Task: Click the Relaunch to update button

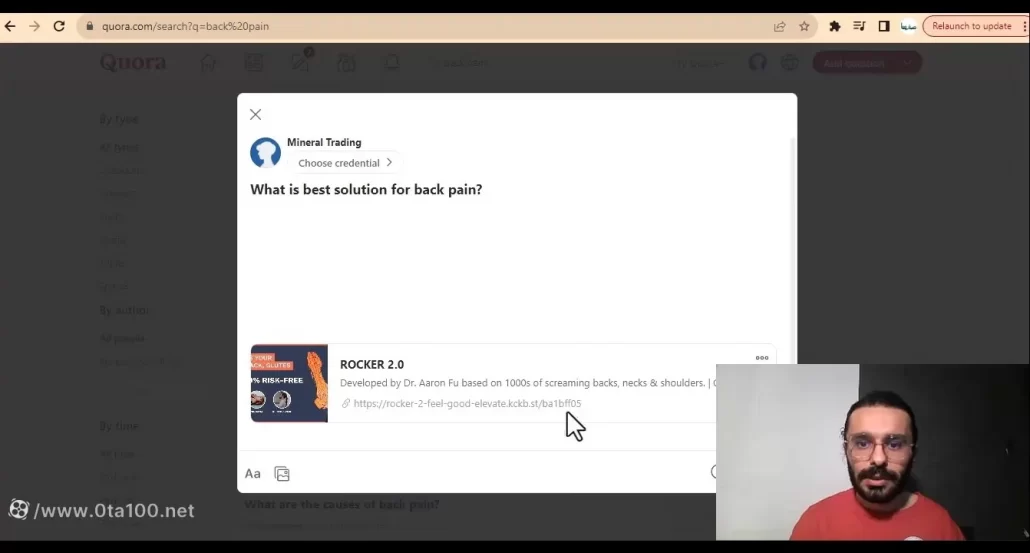Action: (971, 26)
